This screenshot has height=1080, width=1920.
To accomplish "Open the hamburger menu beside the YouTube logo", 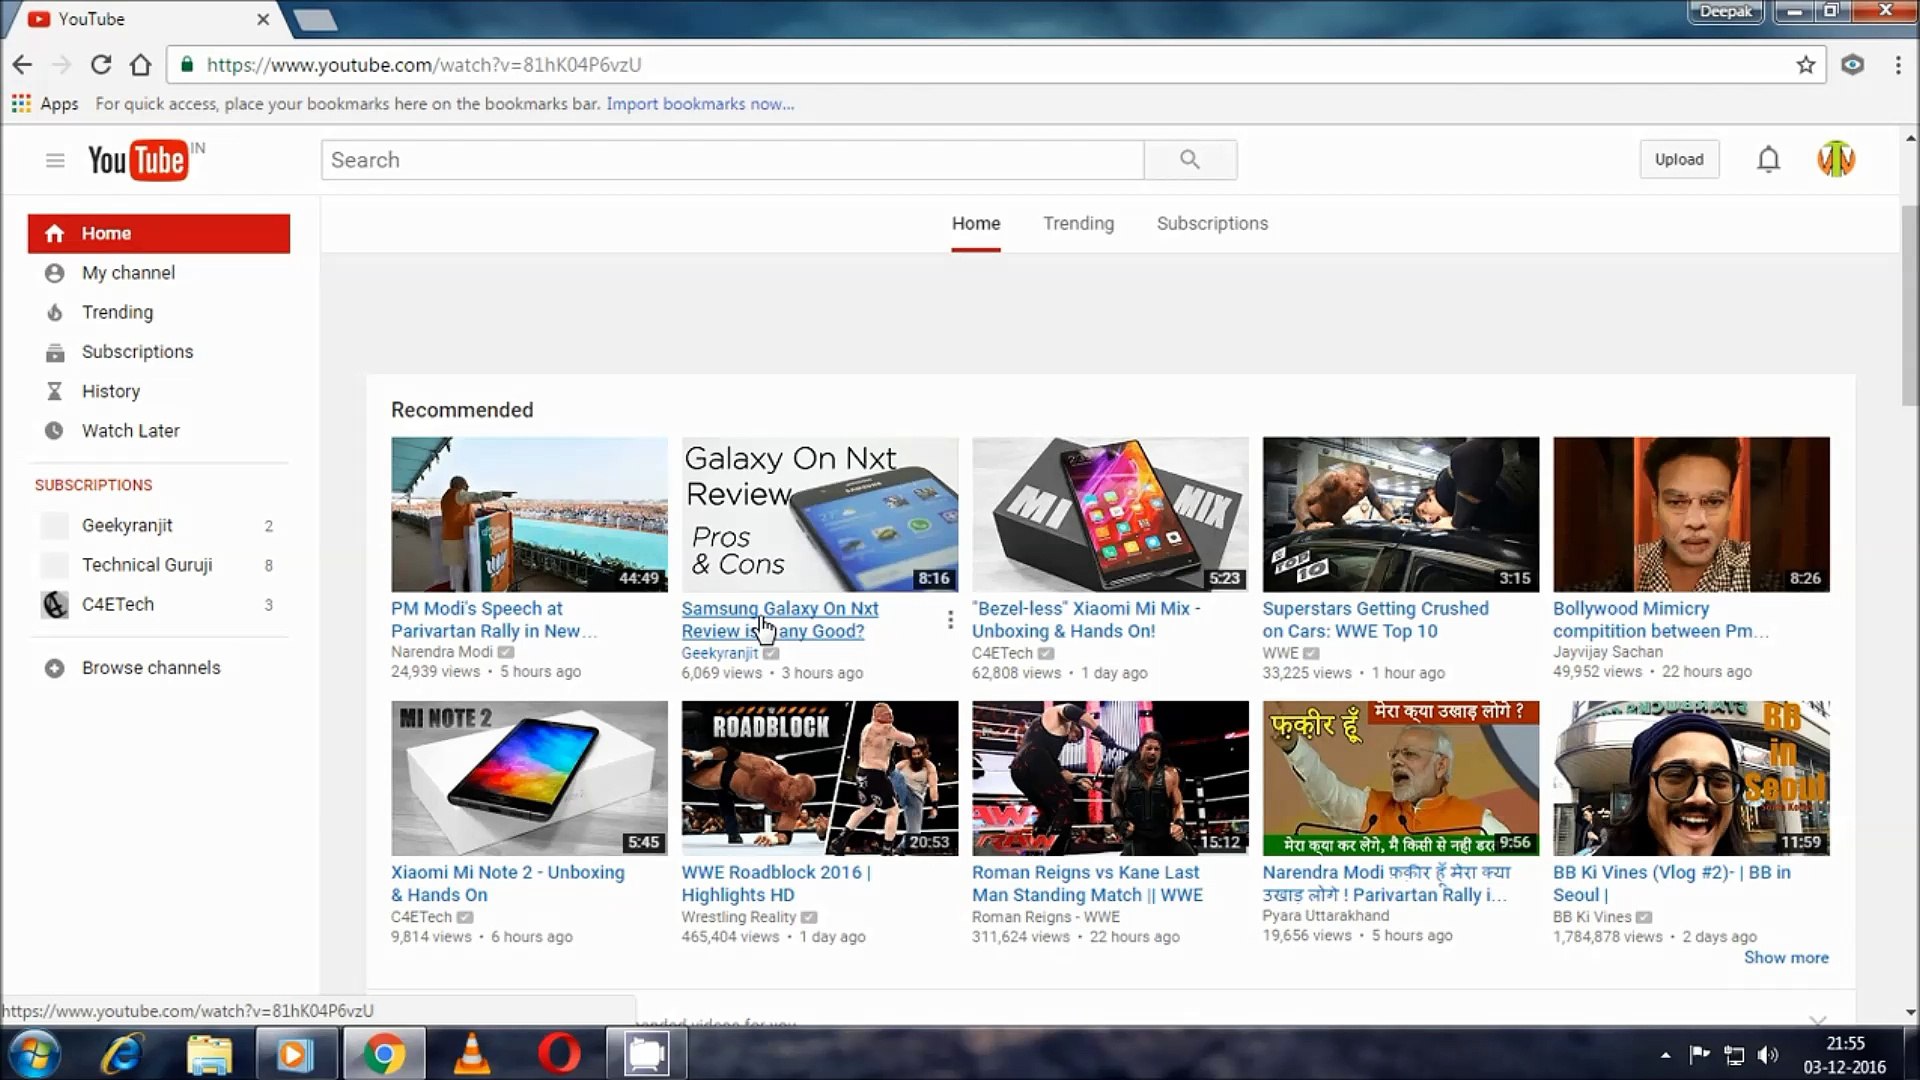I will [55, 160].
